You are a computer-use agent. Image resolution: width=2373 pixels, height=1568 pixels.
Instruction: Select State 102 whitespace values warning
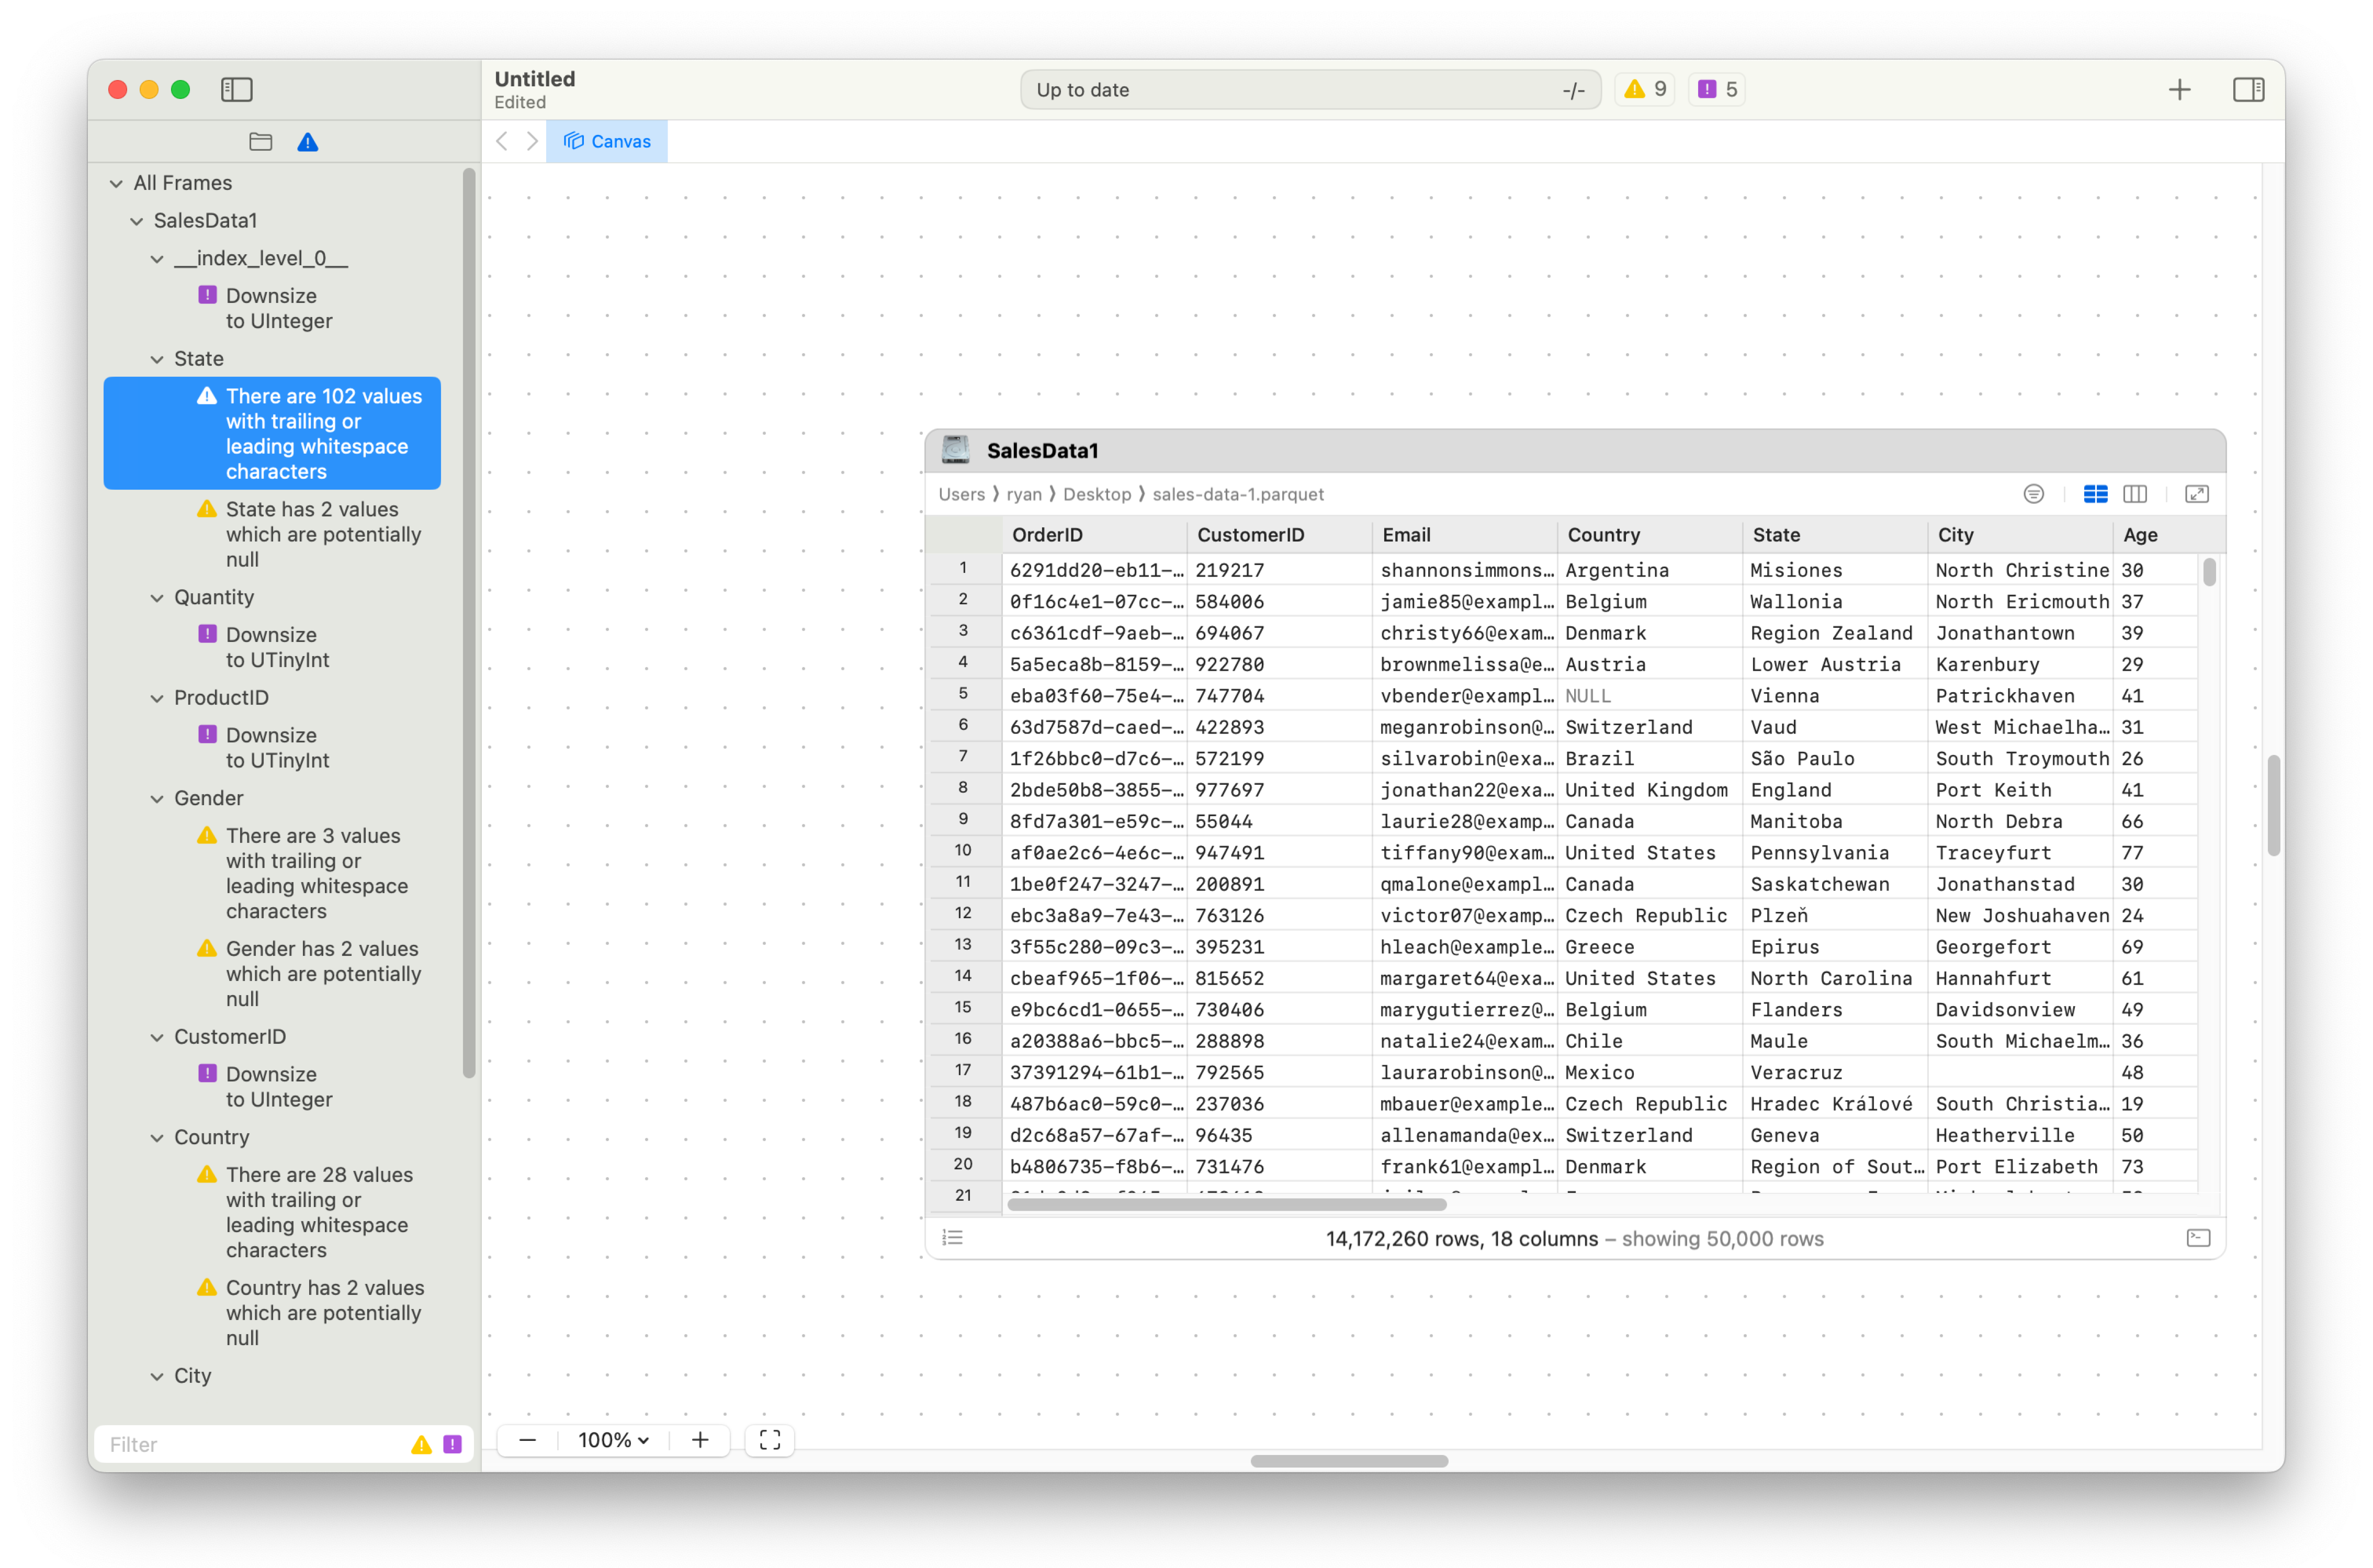tap(272, 433)
